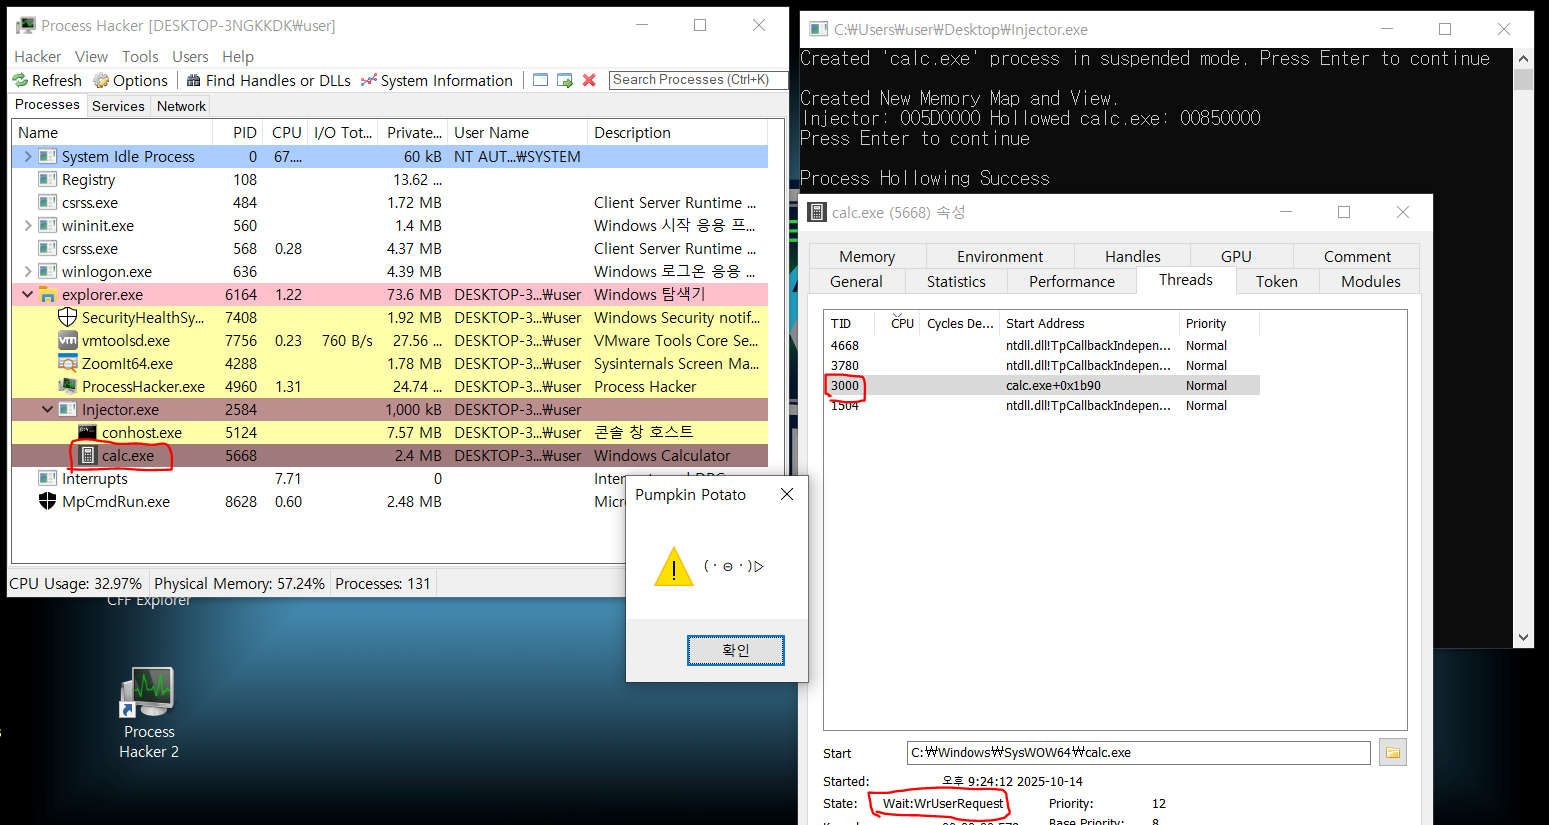Open the Help menu
1549x825 pixels.
238,56
